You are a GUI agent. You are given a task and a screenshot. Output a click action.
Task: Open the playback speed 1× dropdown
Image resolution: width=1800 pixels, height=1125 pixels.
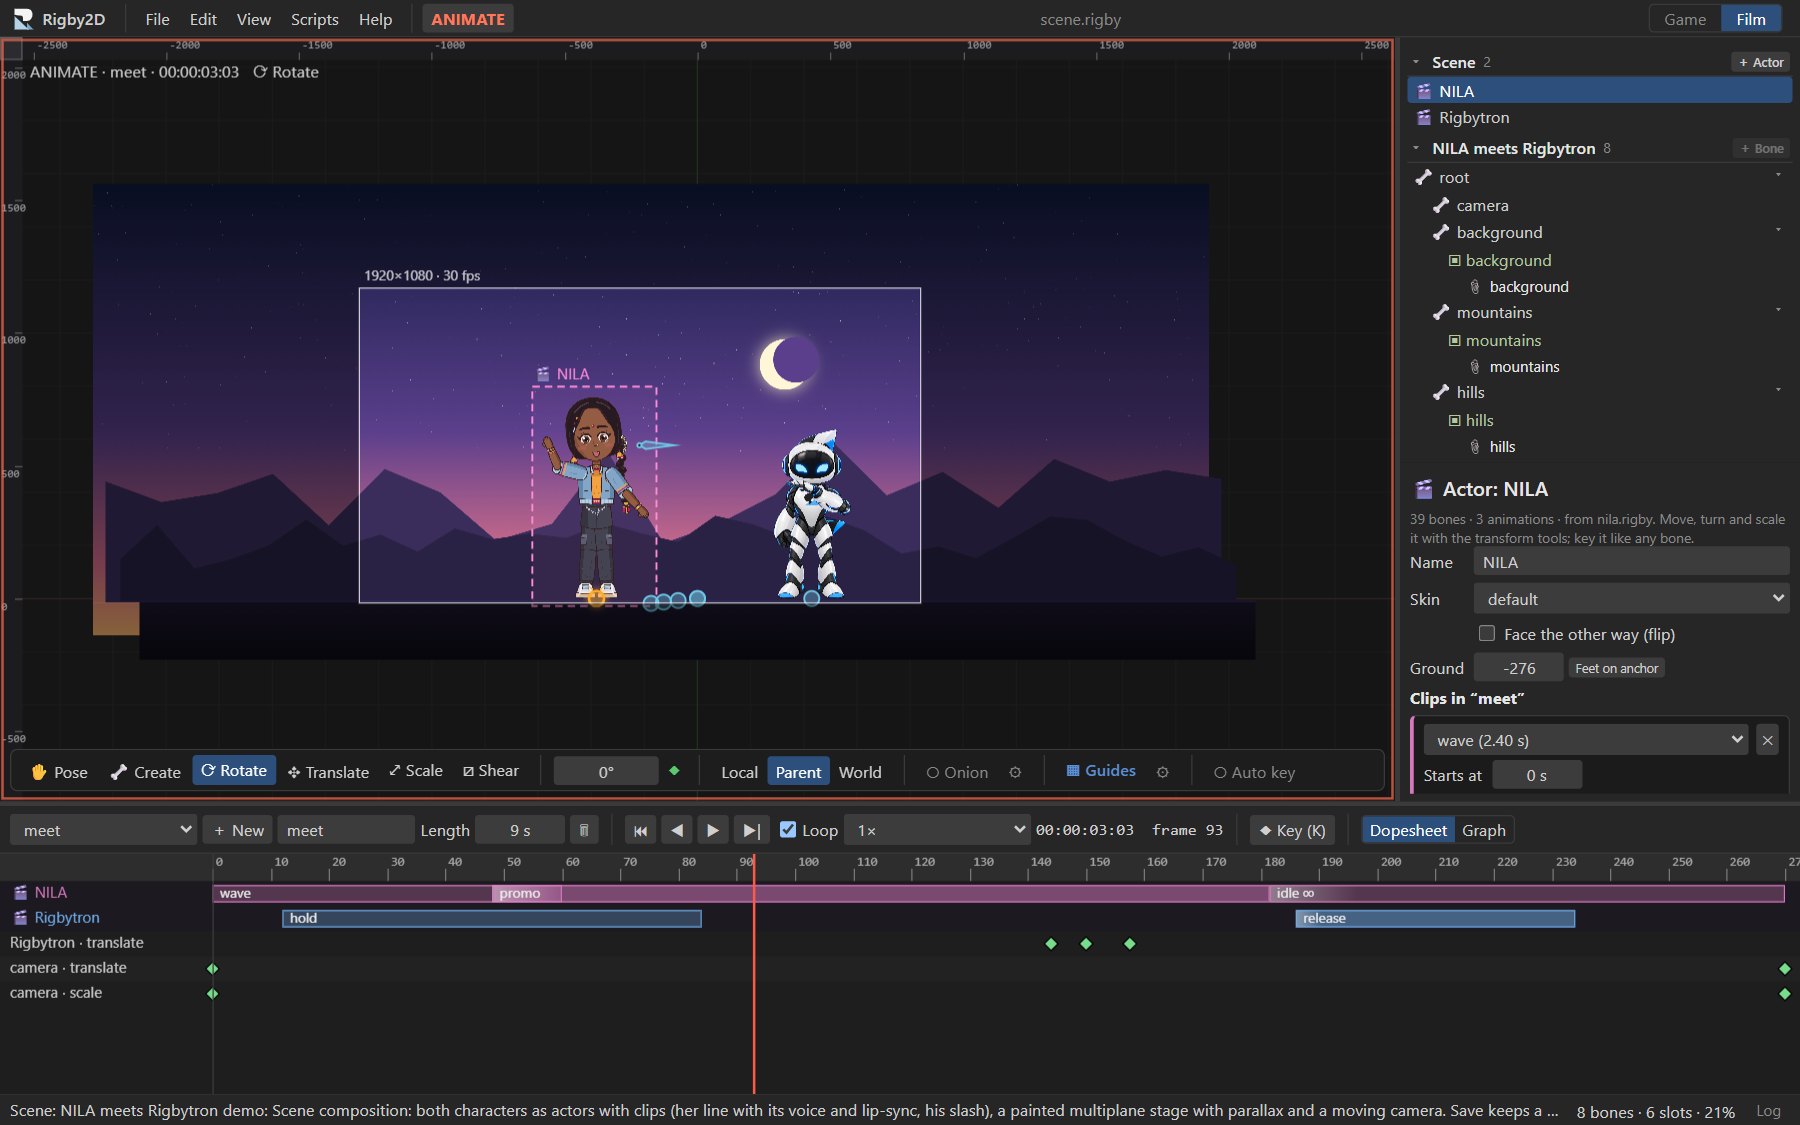[937, 830]
